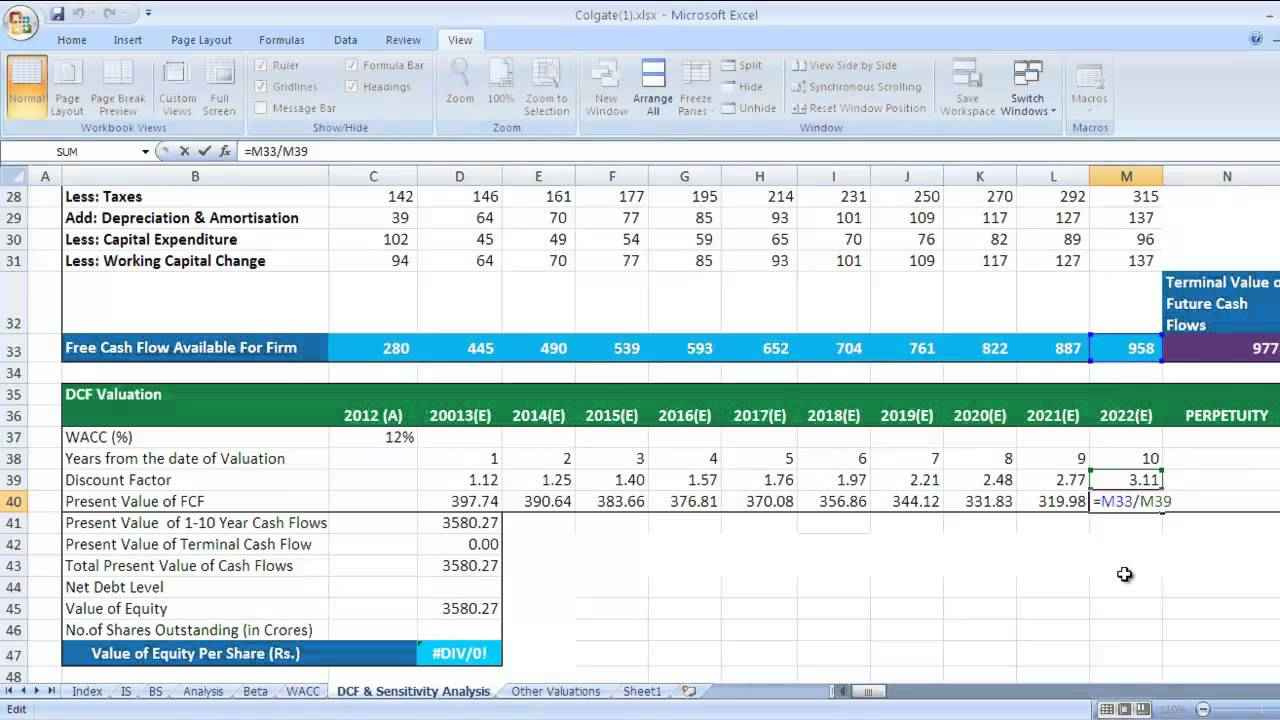Open the Zoom dialog from ribbon
Image resolution: width=1280 pixels, height=720 pixels.
pos(460,82)
